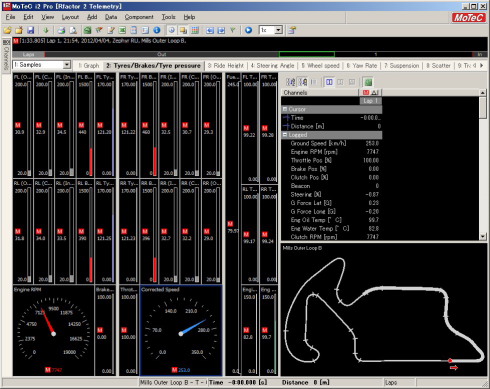The image size is (490, 389).
Task: Open the Add menu
Action: pos(92,17)
